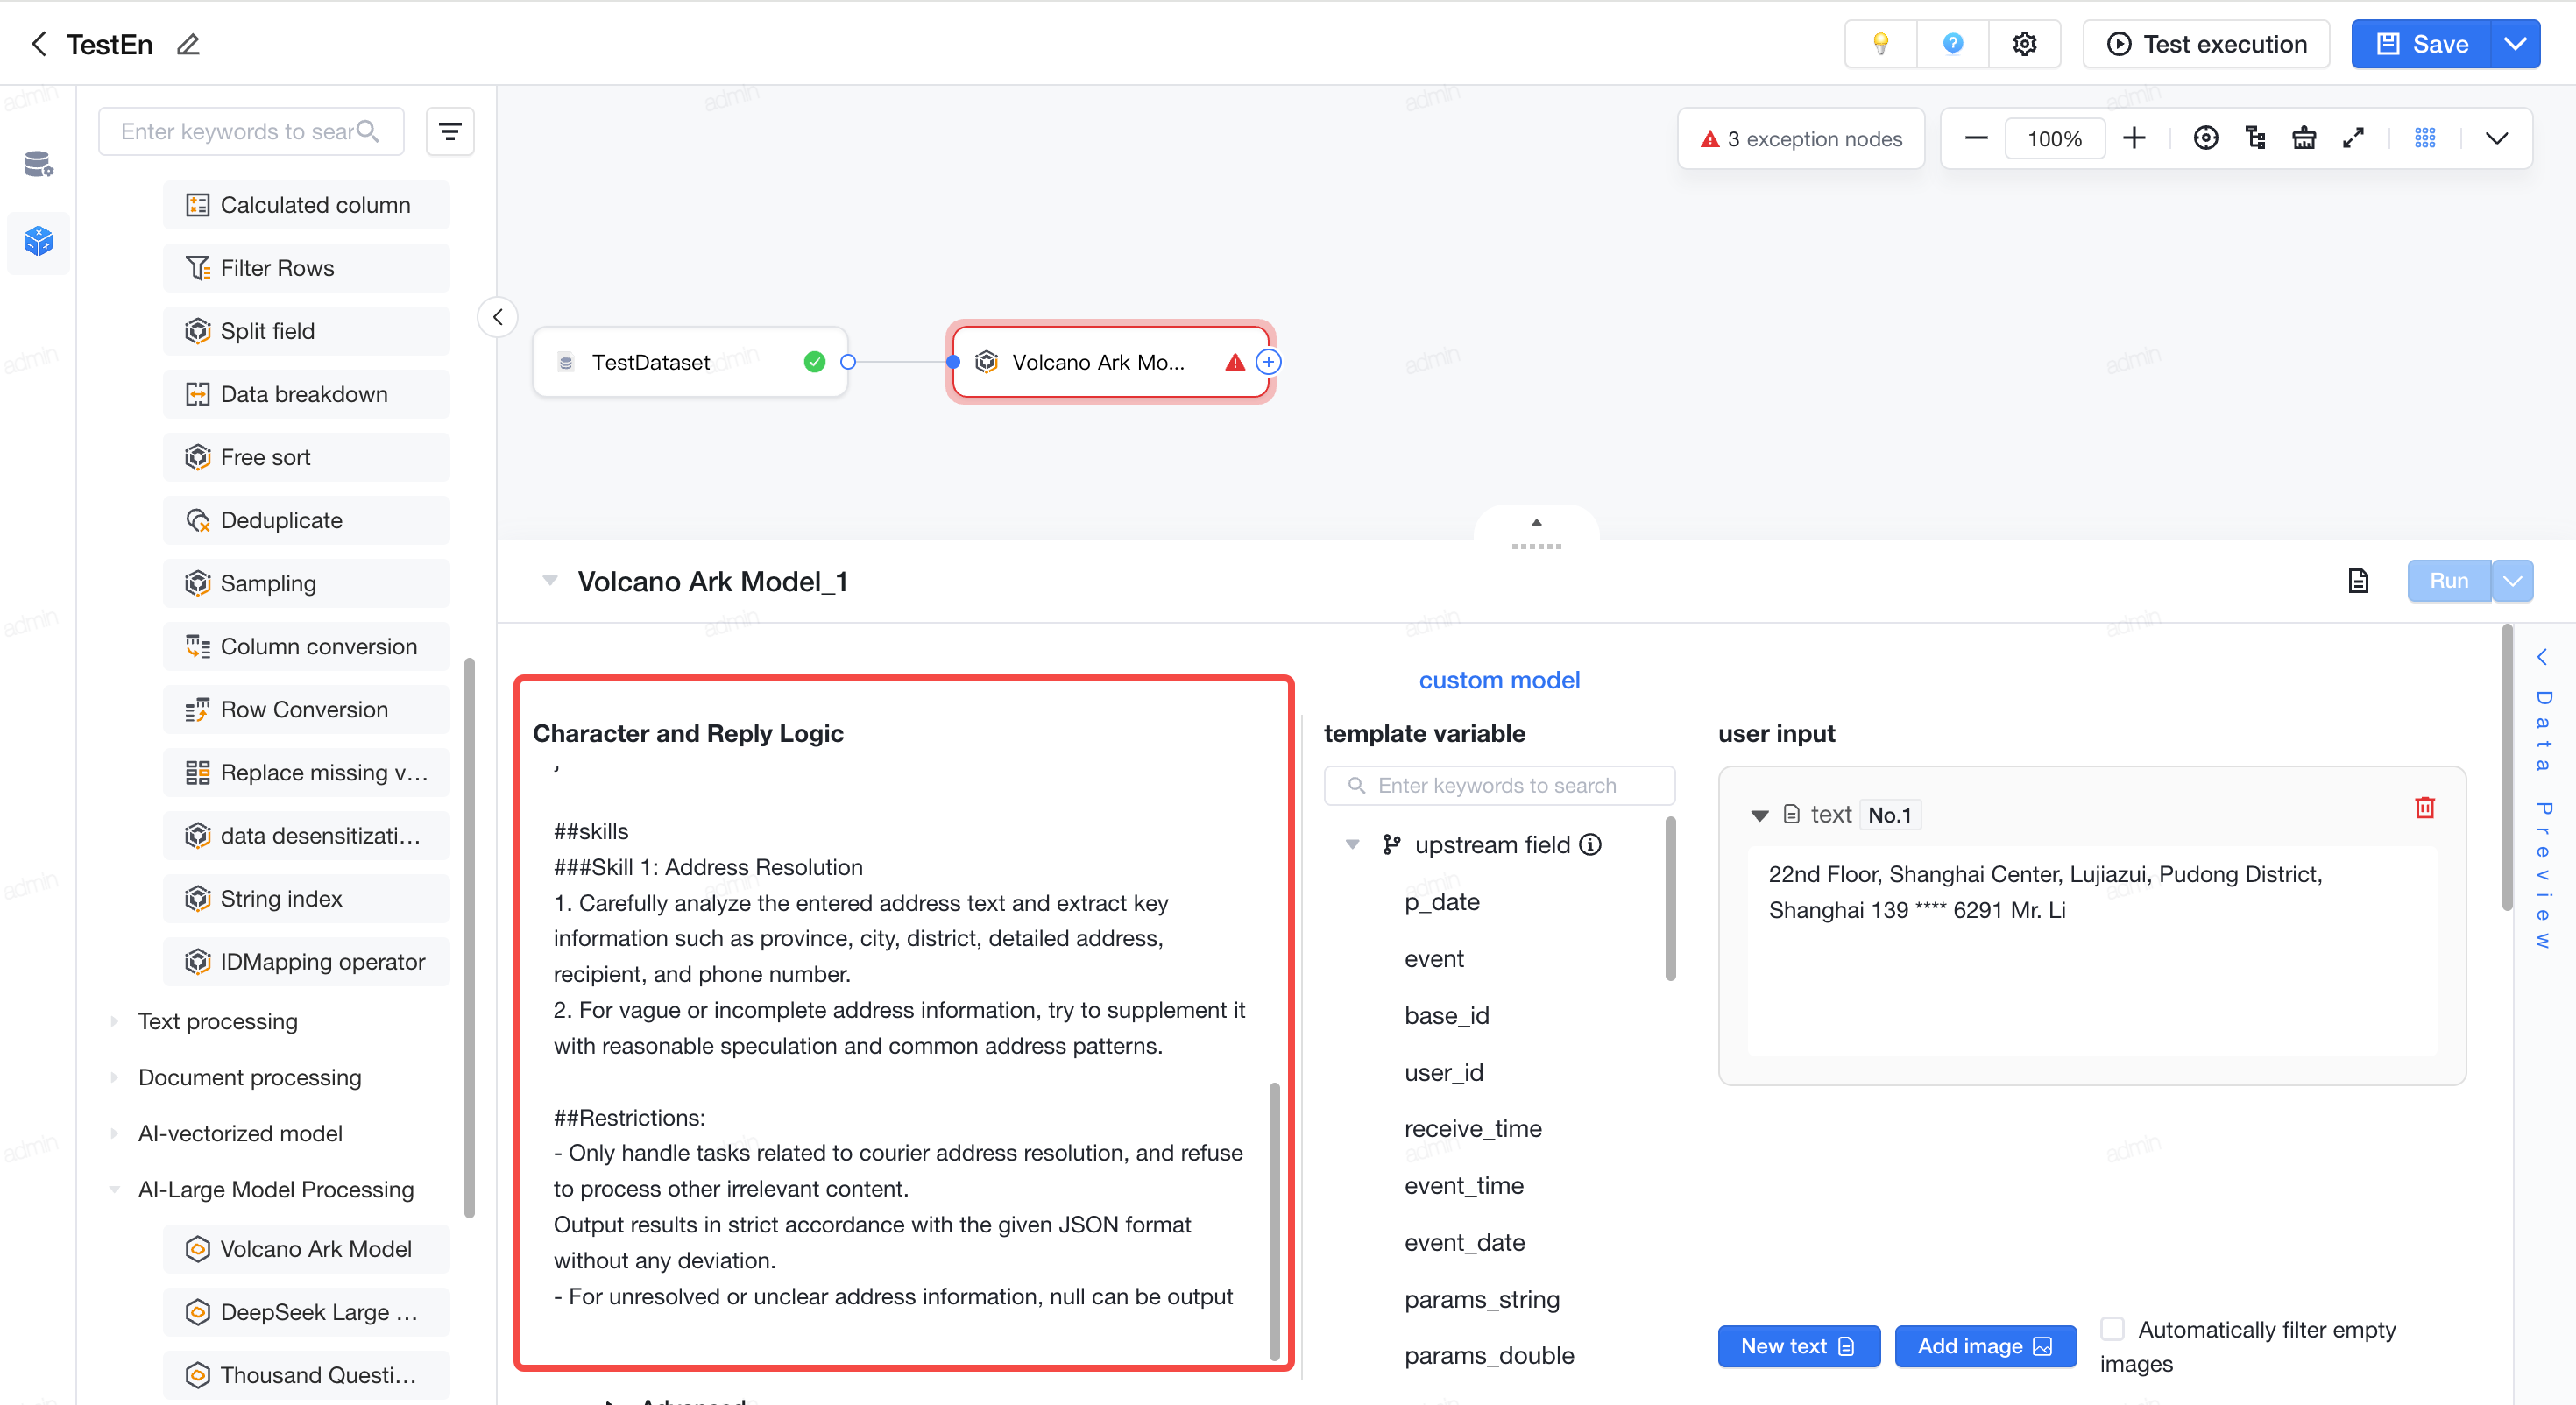Open the settings gear in top toolbar
Image resolution: width=2576 pixels, height=1405 pixels.
coord(2024,44)
